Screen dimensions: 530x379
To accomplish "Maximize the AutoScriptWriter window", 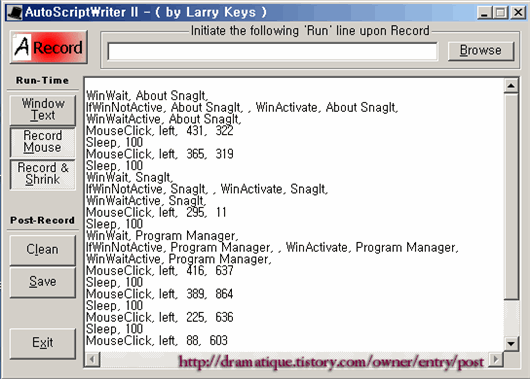I will coord(500,13).
